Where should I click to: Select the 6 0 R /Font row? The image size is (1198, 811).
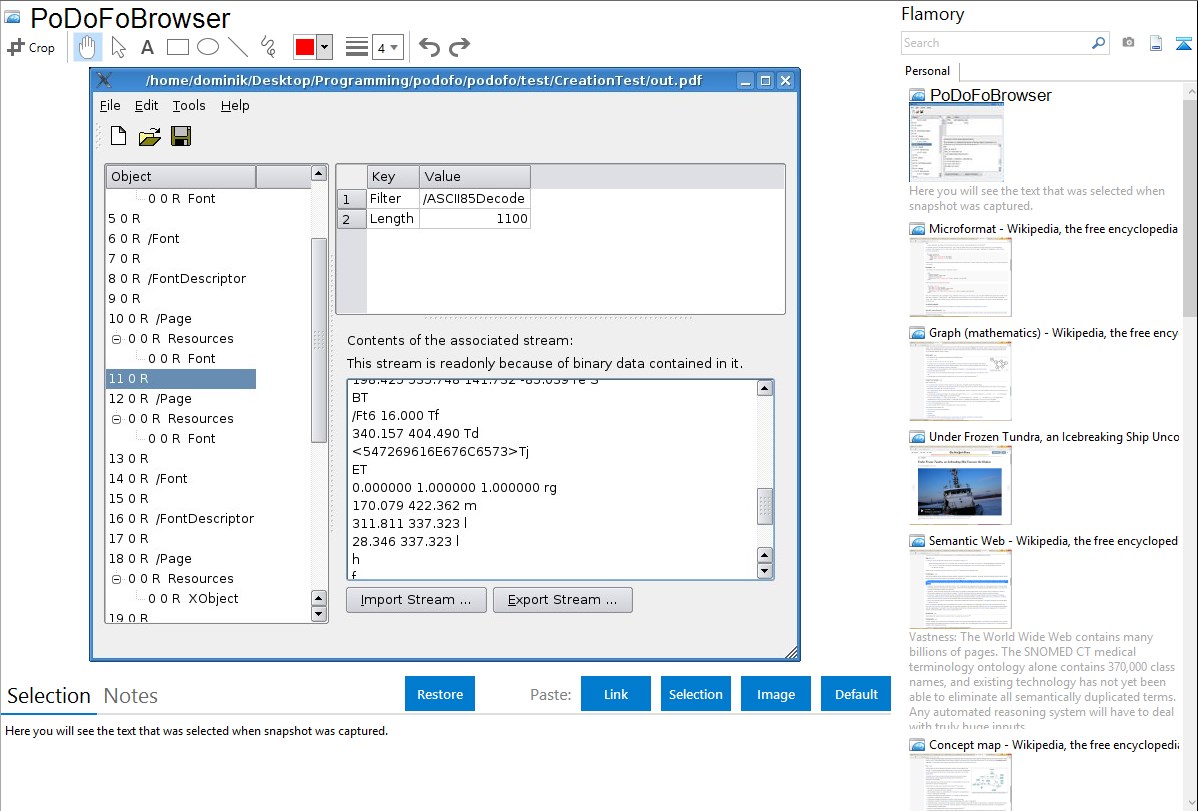coord(144,238)
